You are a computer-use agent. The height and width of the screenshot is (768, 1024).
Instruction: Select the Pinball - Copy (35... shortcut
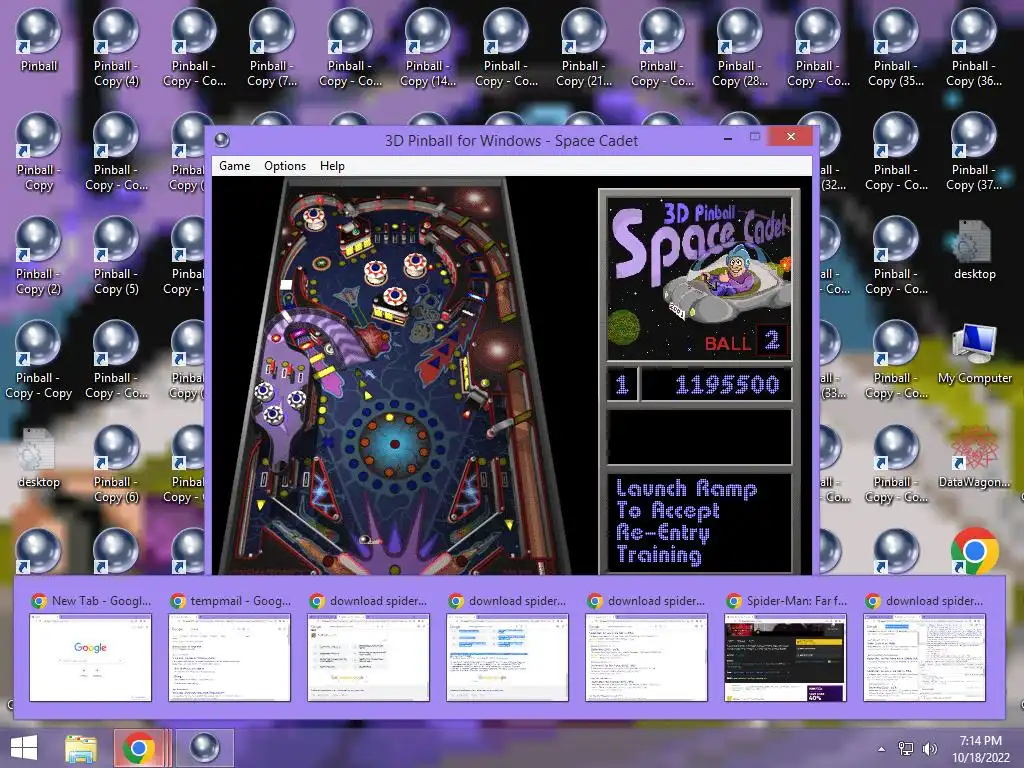[895, 48]
